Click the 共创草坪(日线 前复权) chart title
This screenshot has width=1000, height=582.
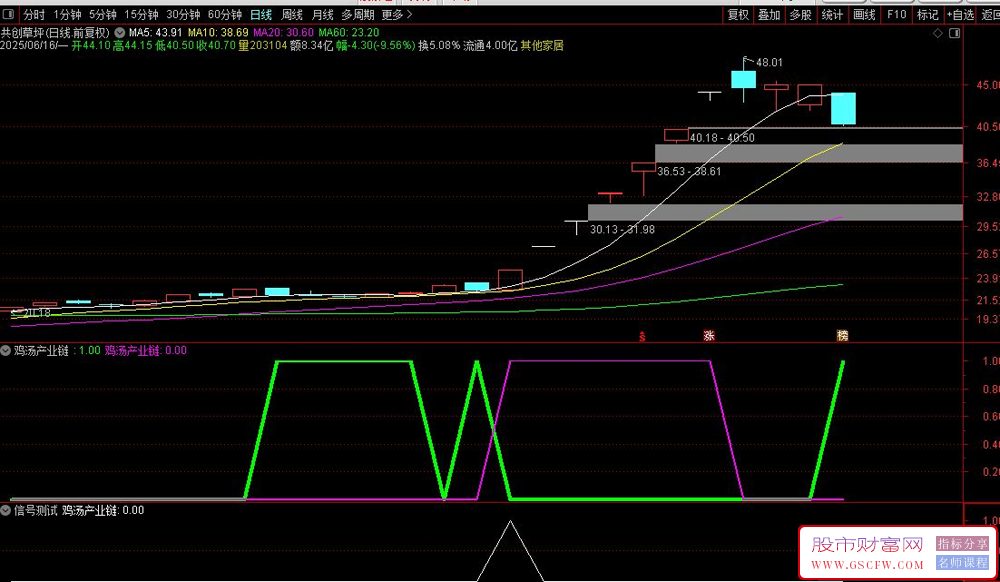[x=55, y=33]
